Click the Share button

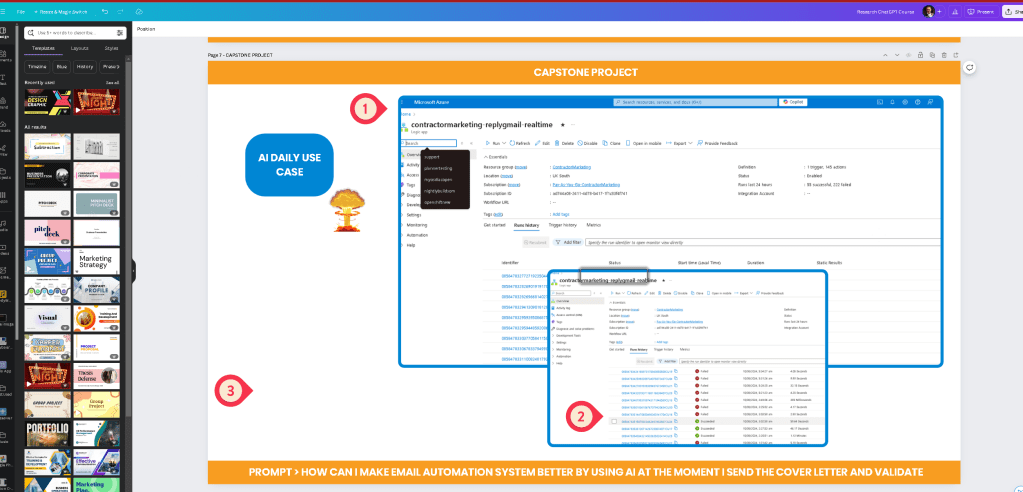click(1013, 12)
